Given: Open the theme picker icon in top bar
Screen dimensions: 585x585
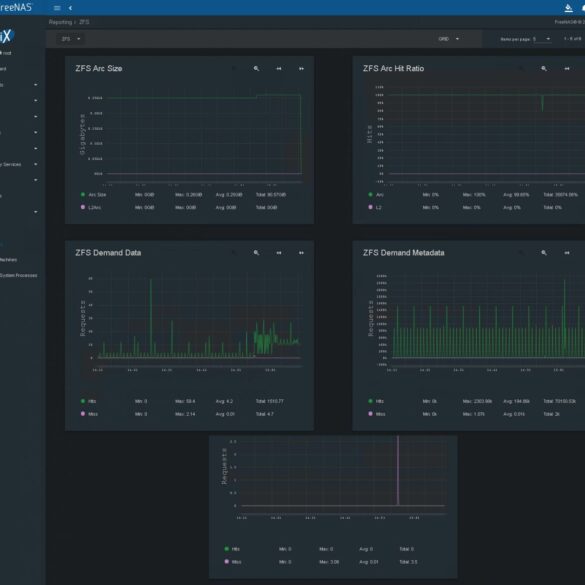Looking at the screenshot, I should point(568,8).
